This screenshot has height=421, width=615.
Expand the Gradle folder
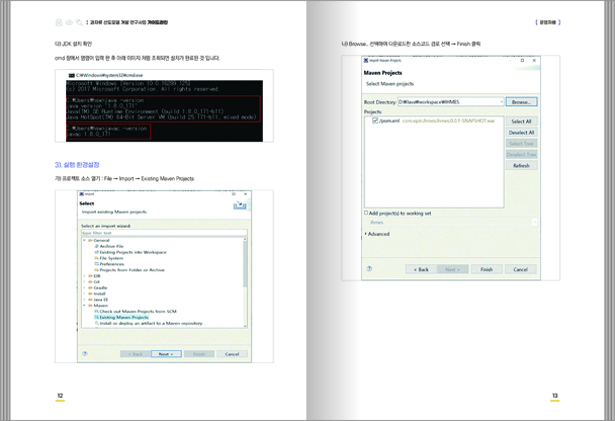coord(84,288)
